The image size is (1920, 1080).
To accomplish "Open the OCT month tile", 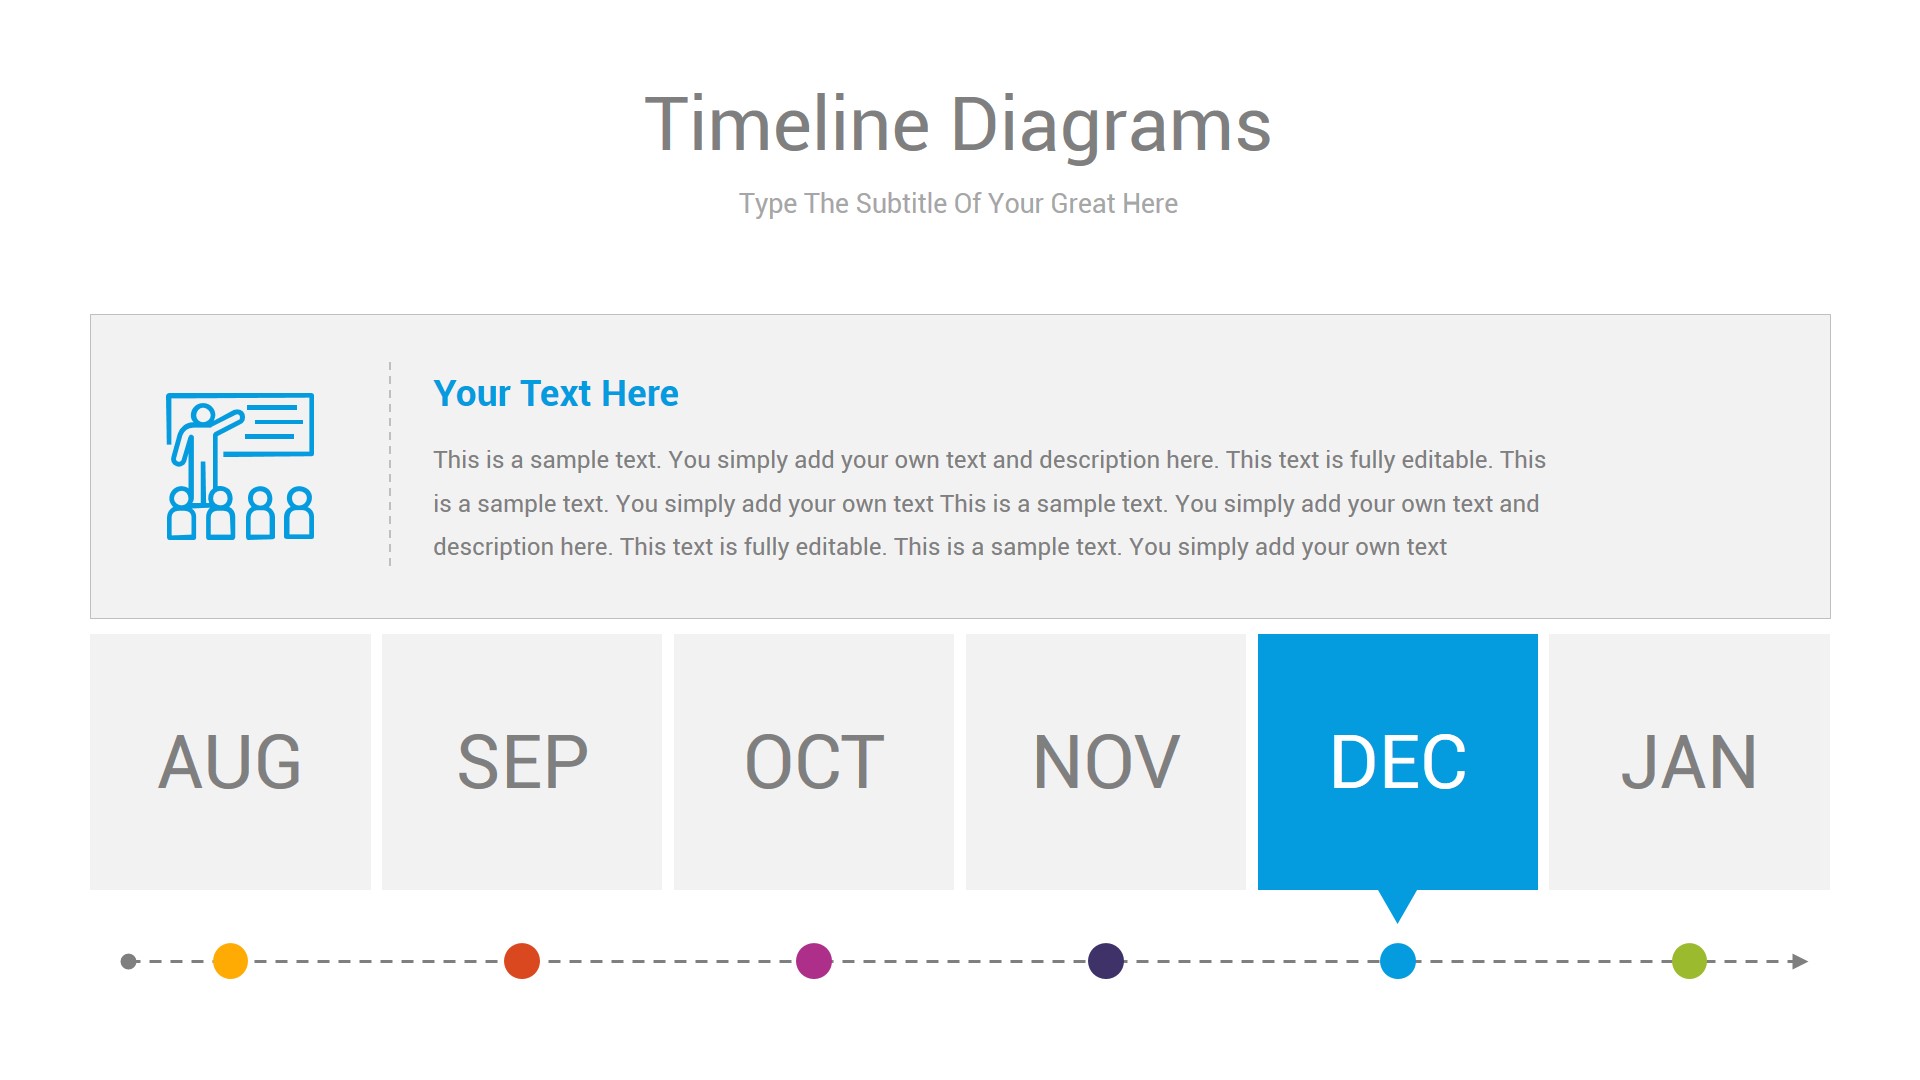I will coord(814,762).
